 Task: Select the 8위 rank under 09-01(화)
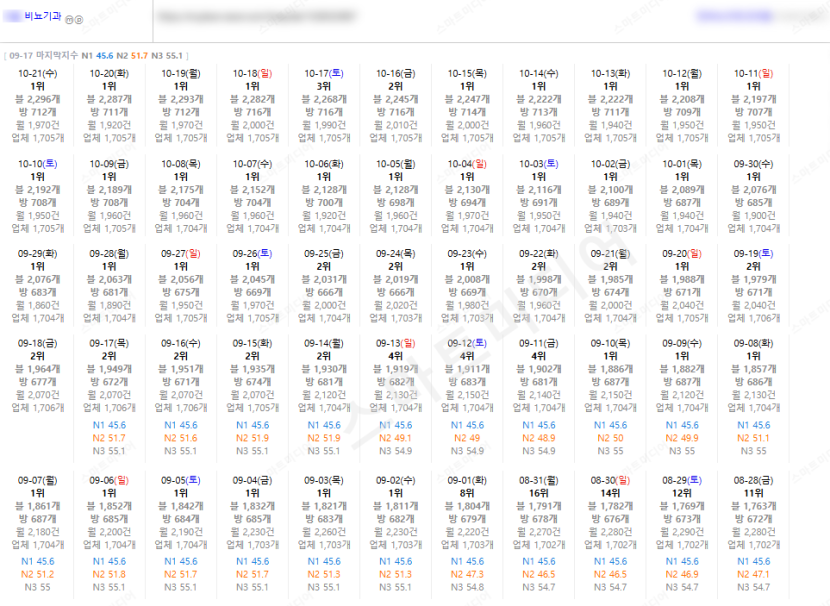point(467,493)
